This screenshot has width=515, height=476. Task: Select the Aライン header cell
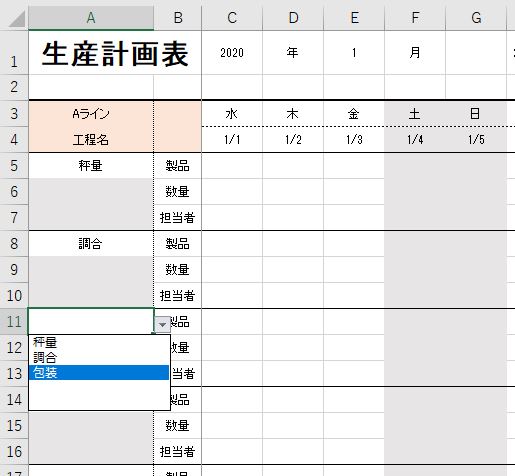point(91,114)
